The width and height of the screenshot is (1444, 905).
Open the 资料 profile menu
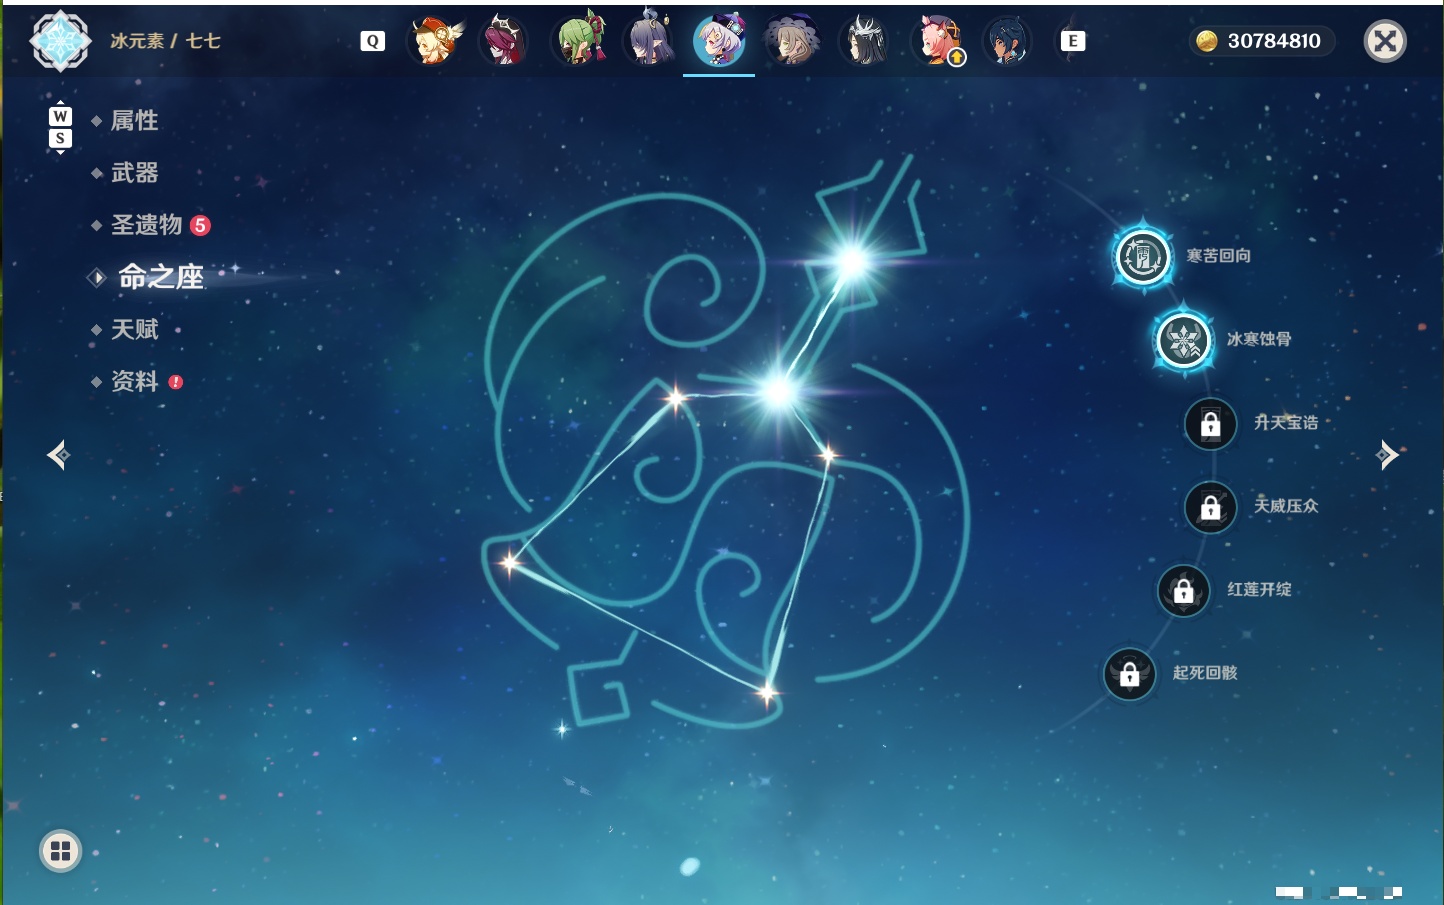point(134,381)
